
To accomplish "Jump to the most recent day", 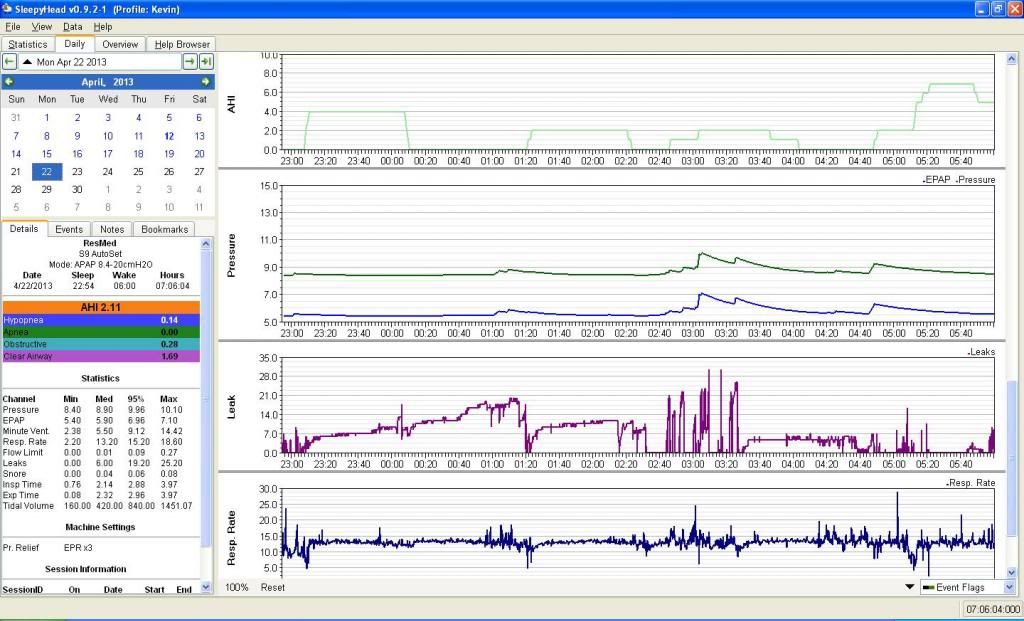I will pos(205,62).
